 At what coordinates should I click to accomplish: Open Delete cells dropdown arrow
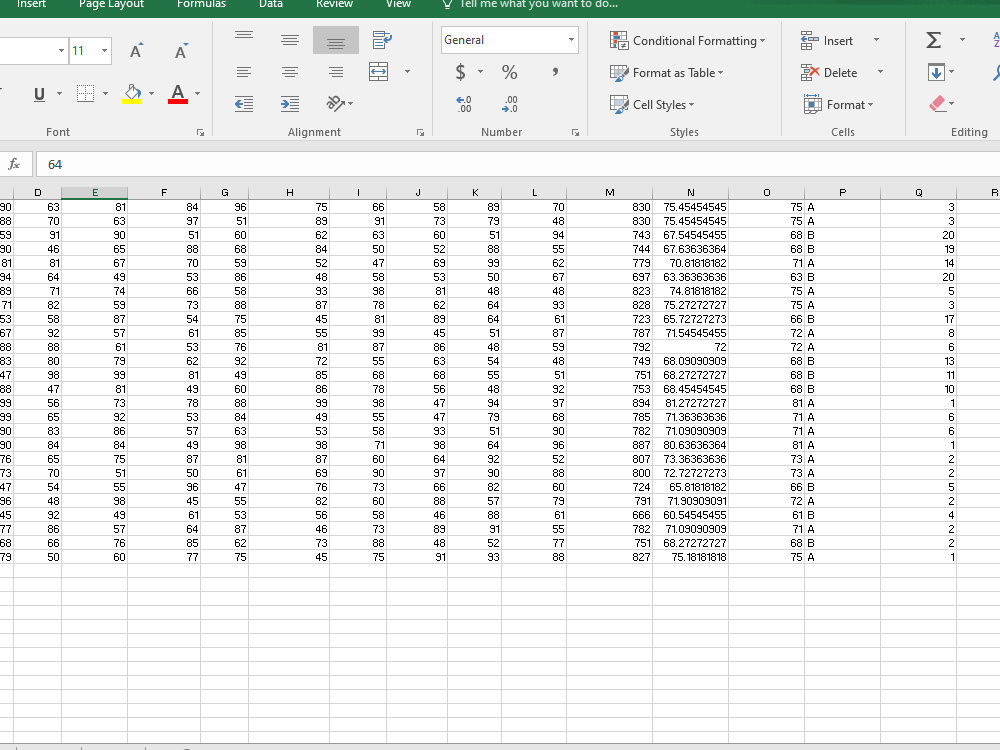[x=880, y=72]
